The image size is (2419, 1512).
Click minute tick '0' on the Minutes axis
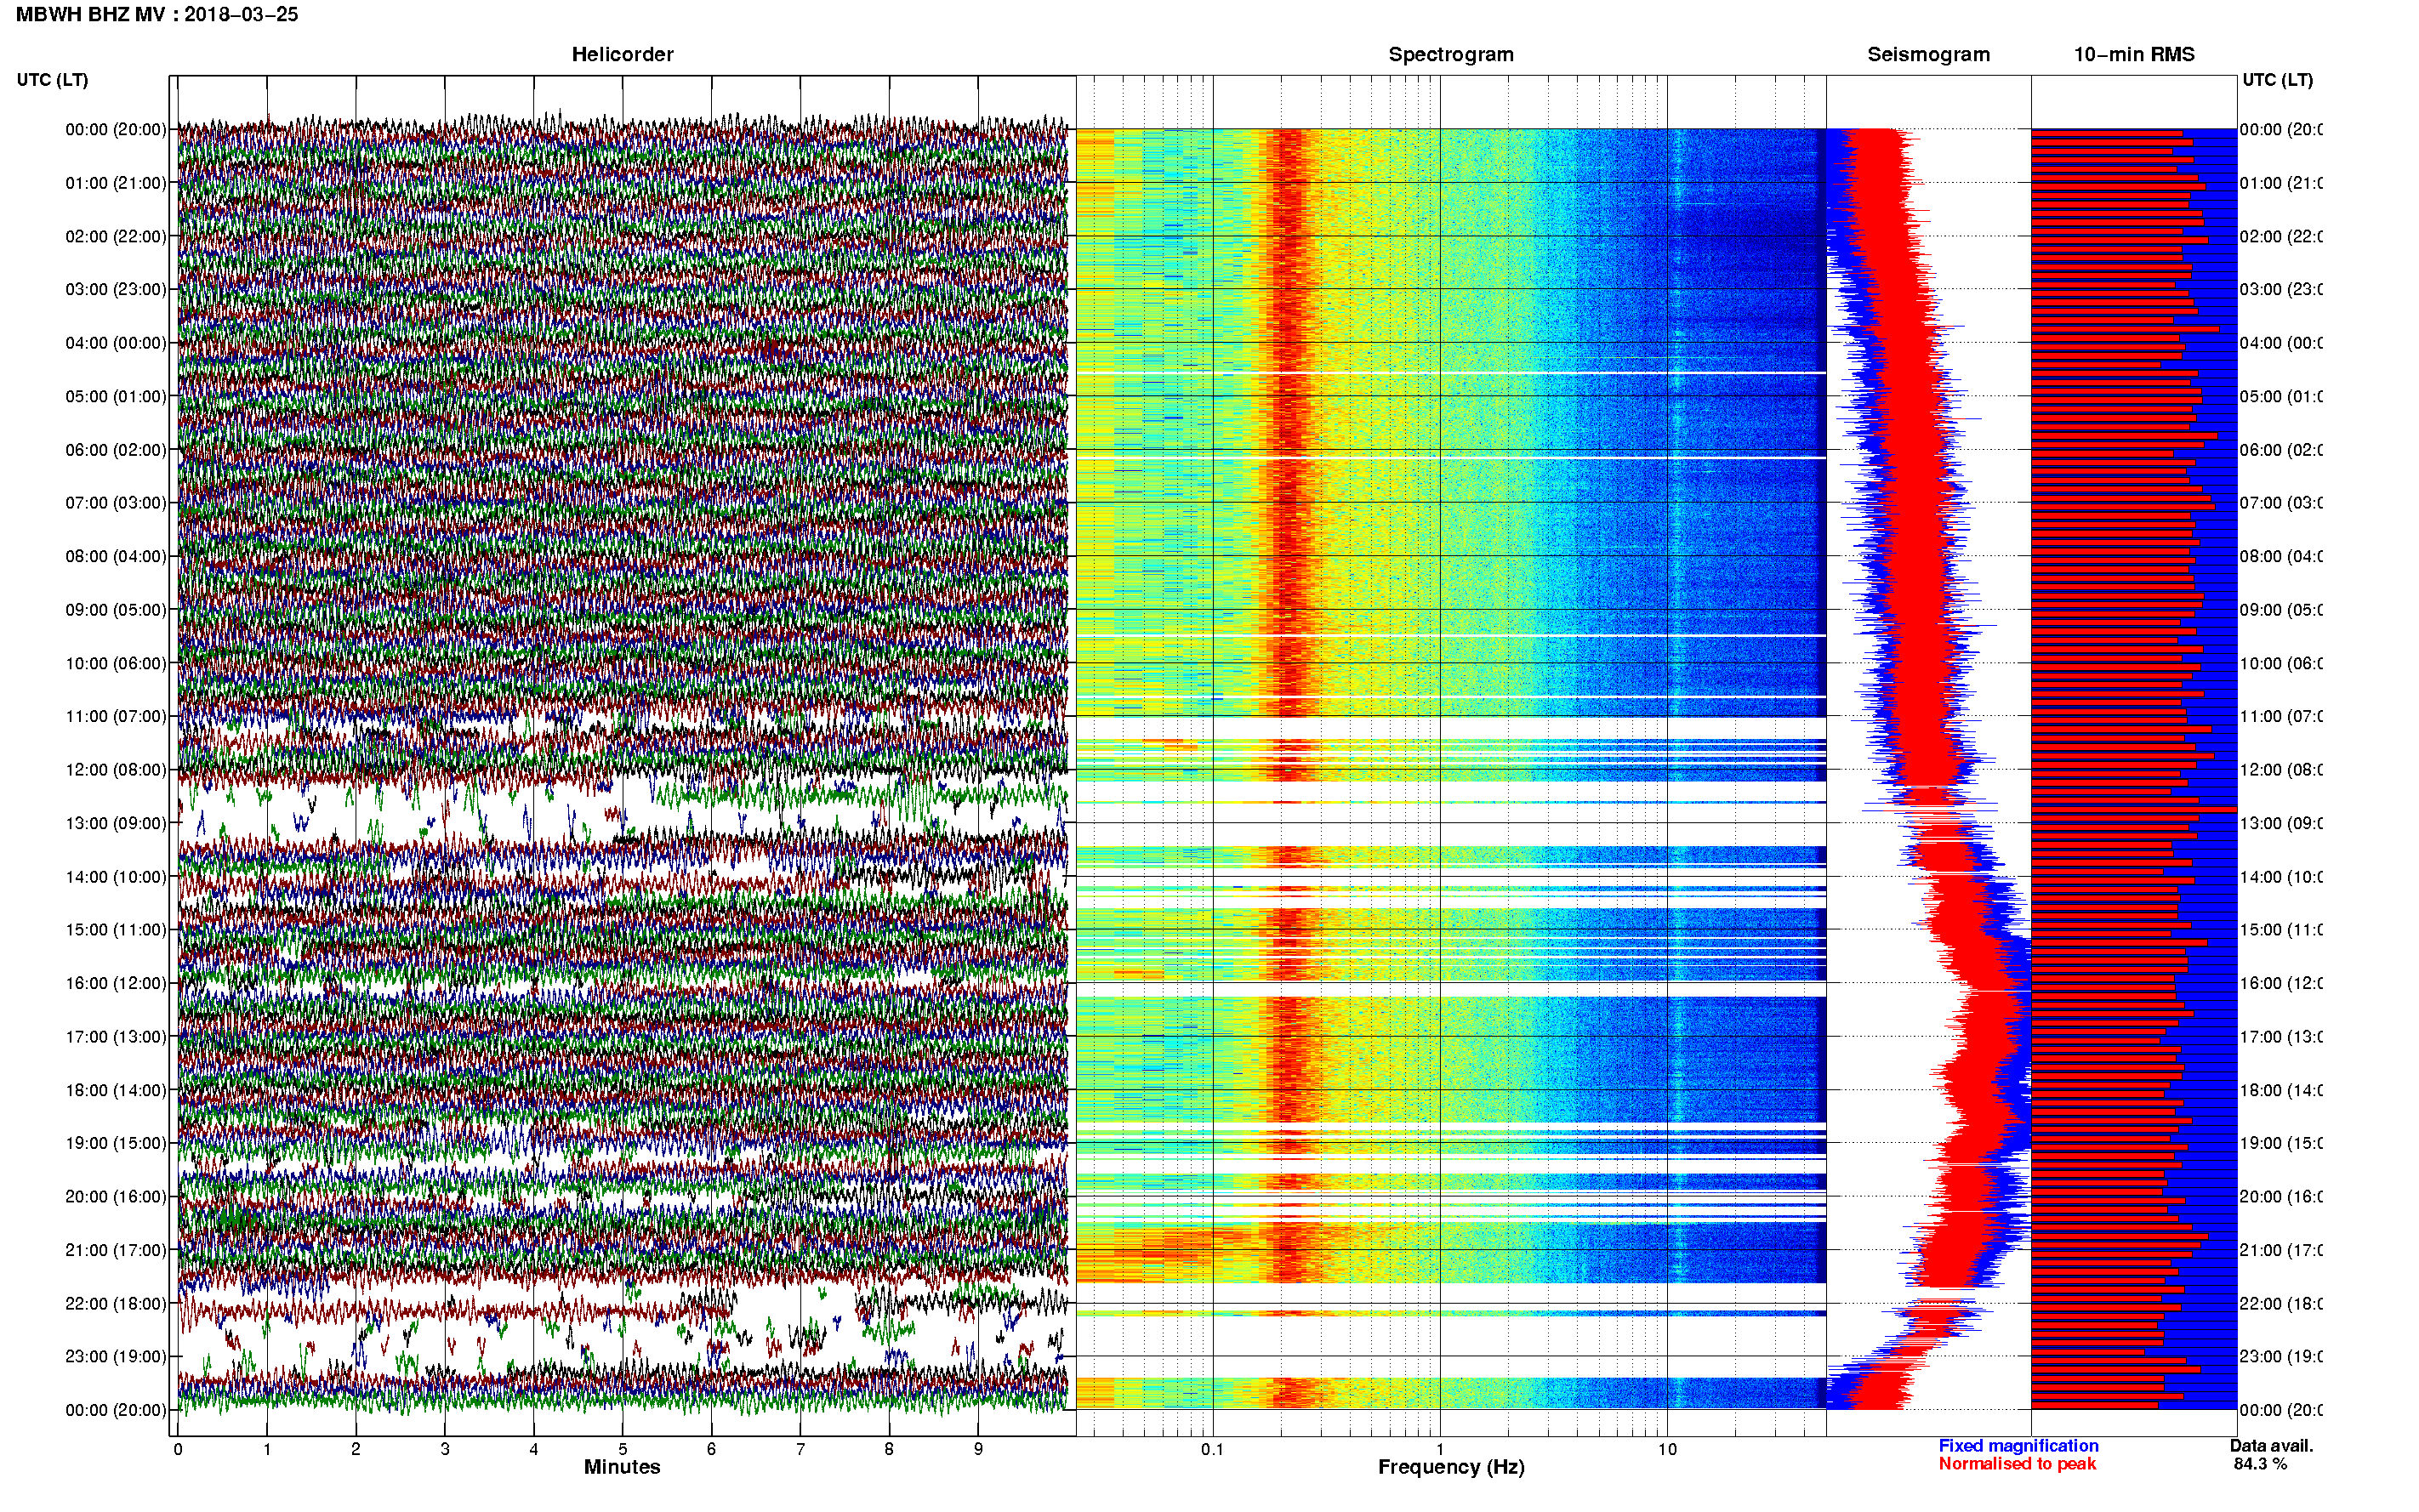pyautogui.click(x=178, y=1449)
